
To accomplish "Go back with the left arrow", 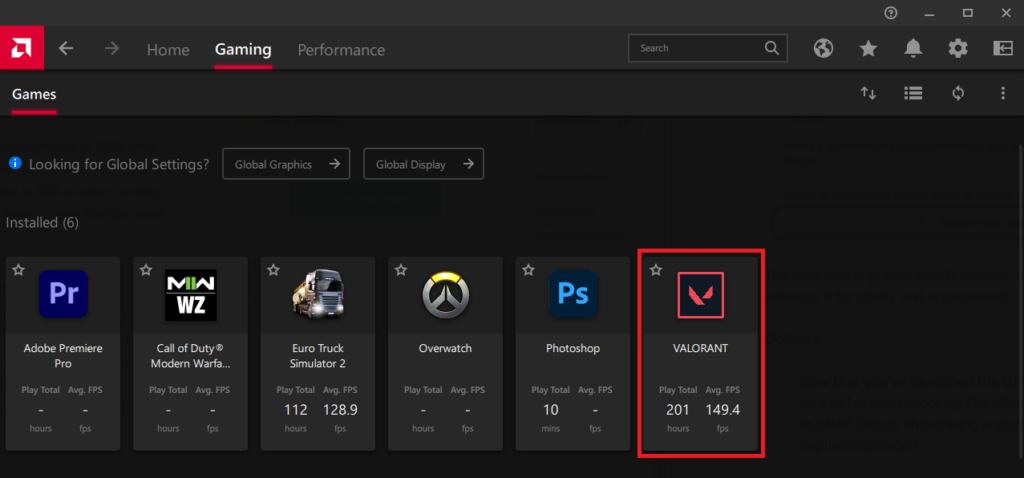I will 66,49.
